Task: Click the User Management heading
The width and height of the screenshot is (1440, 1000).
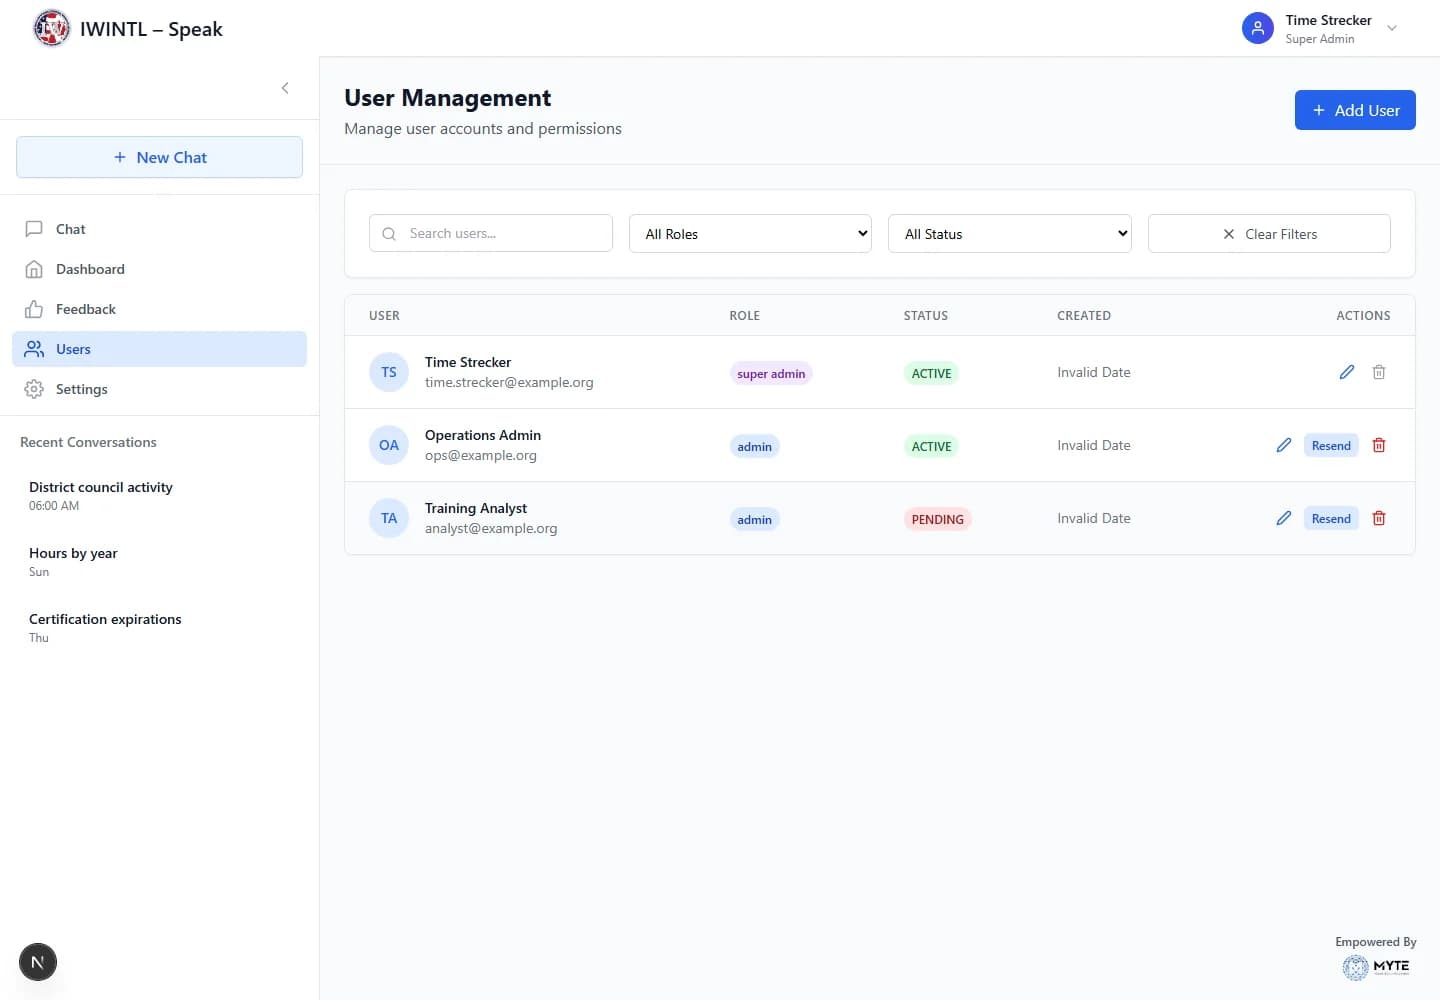Action: (x=447, y=98)
